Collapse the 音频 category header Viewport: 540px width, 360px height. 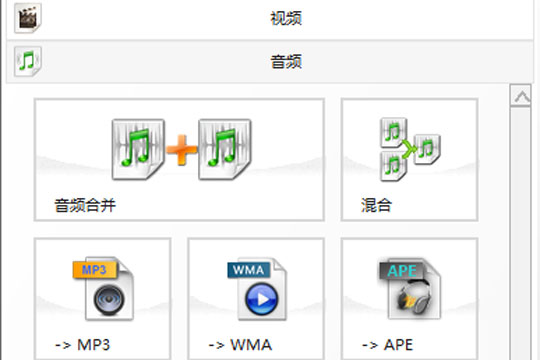(x=270, y=62)
